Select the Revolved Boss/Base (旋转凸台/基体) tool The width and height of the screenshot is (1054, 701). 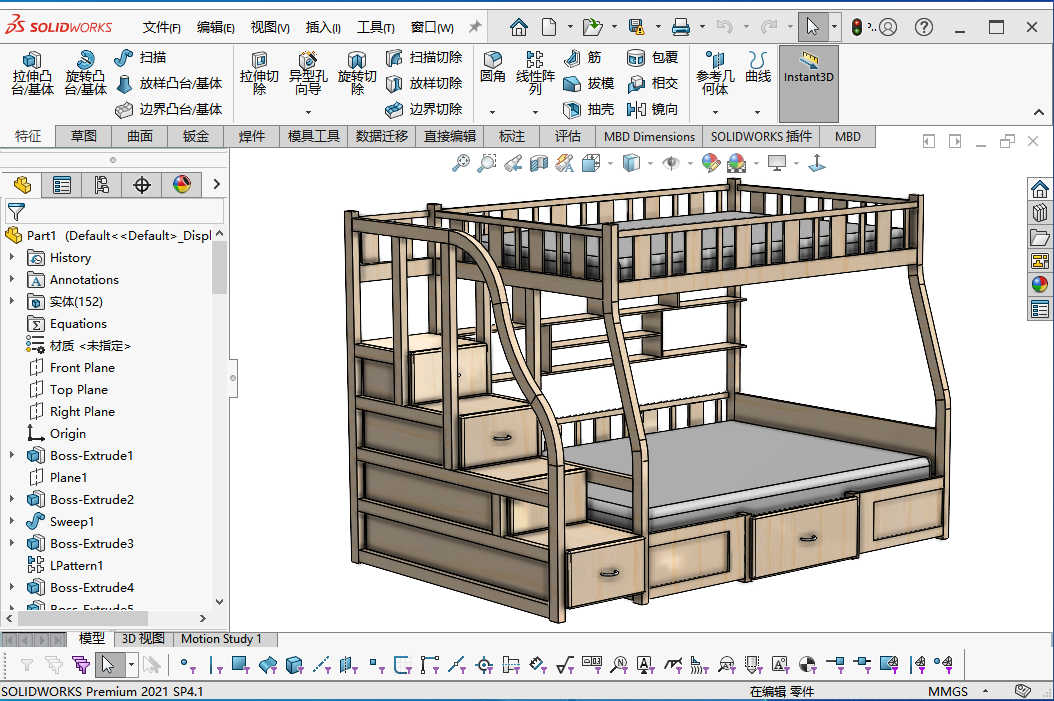coord(85,73)
